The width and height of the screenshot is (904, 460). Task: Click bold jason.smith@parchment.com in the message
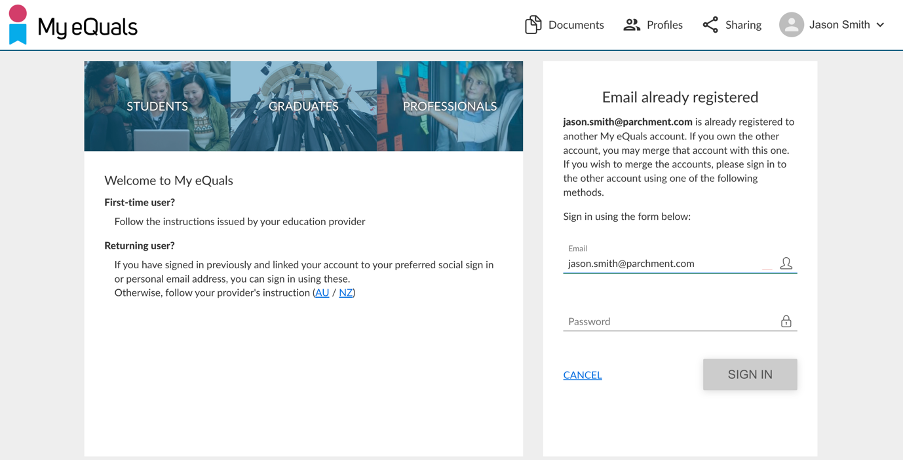[x=628, y=122]
